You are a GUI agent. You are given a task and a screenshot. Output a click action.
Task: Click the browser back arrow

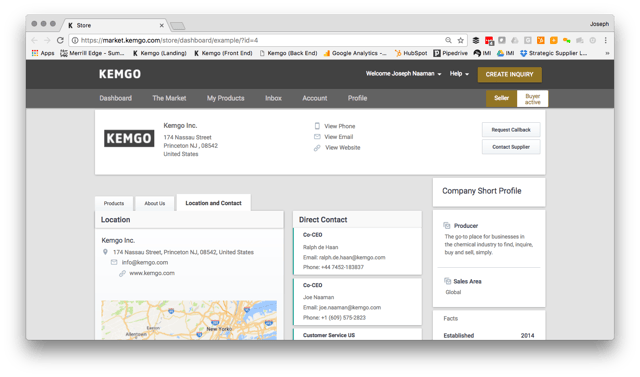pyautogui.click(x=34, y=40)
